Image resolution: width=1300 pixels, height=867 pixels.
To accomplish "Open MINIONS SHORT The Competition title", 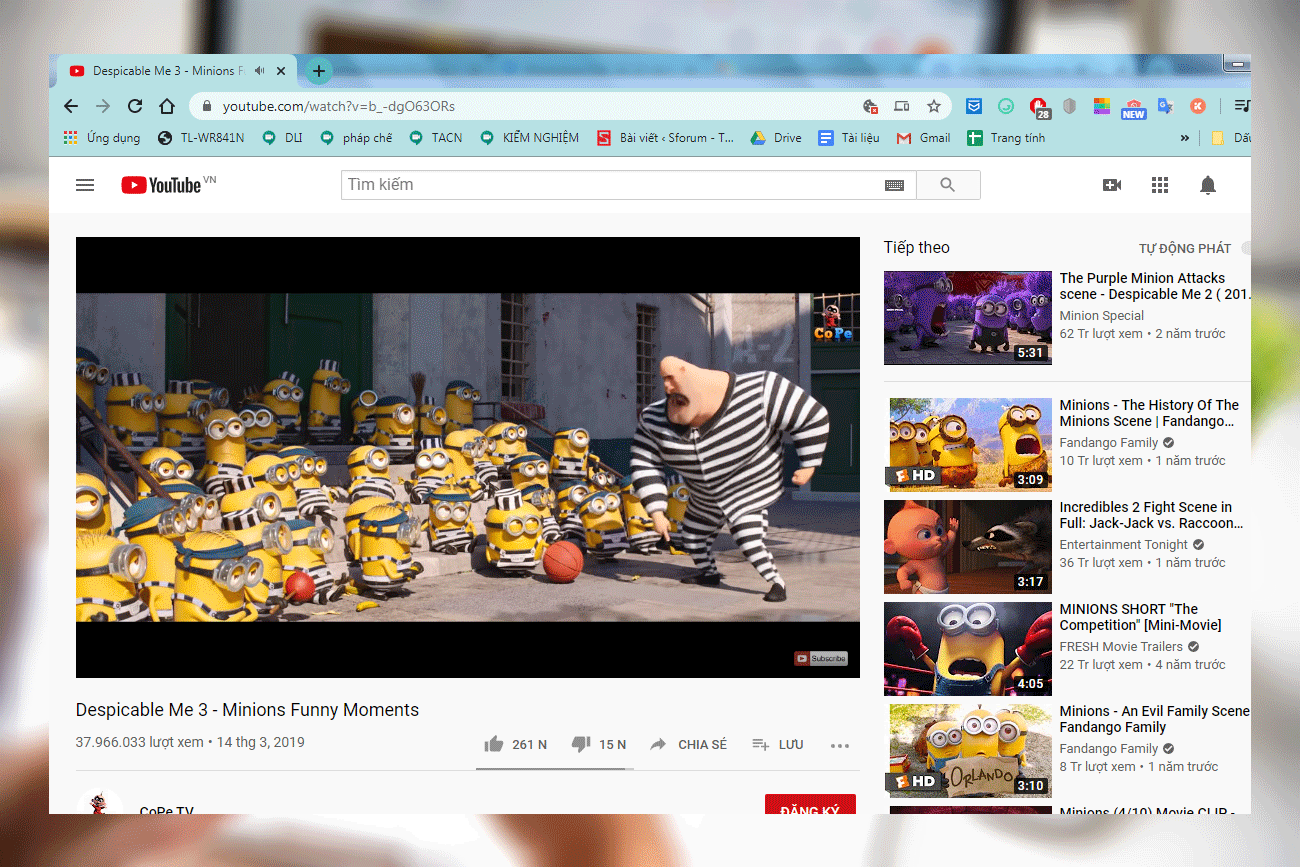I will click(1140, 617).
